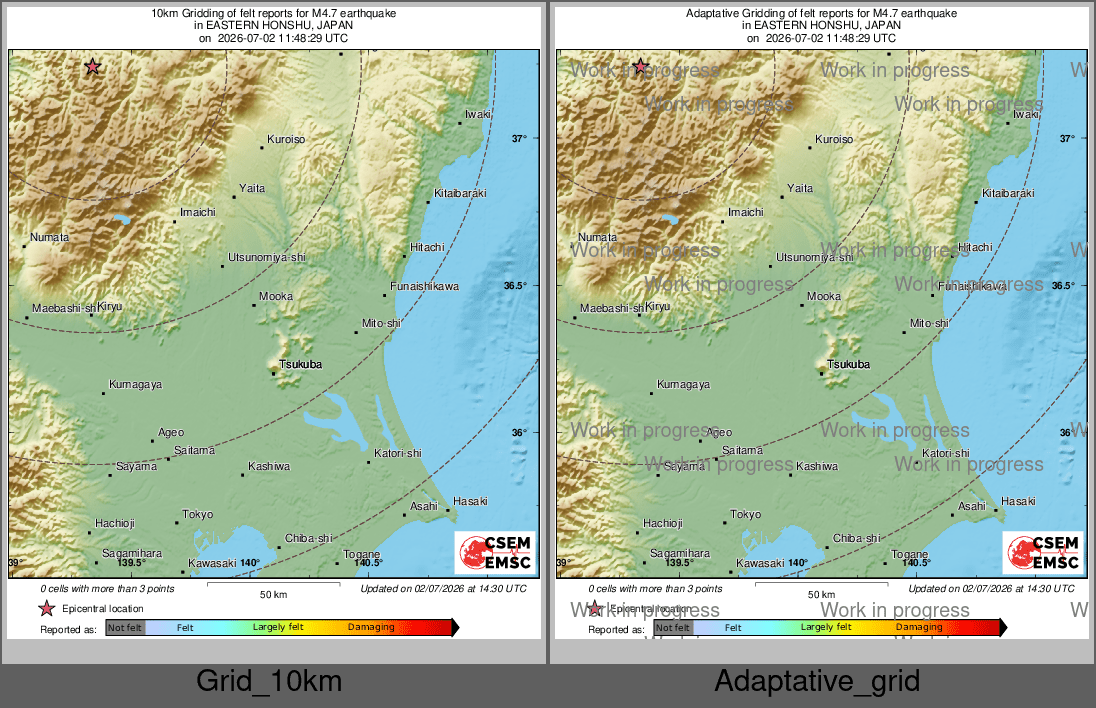Click the Epicentral location legend star under the Grid_10km map
Screen dimensions: 1096x708
pos(47,609)
